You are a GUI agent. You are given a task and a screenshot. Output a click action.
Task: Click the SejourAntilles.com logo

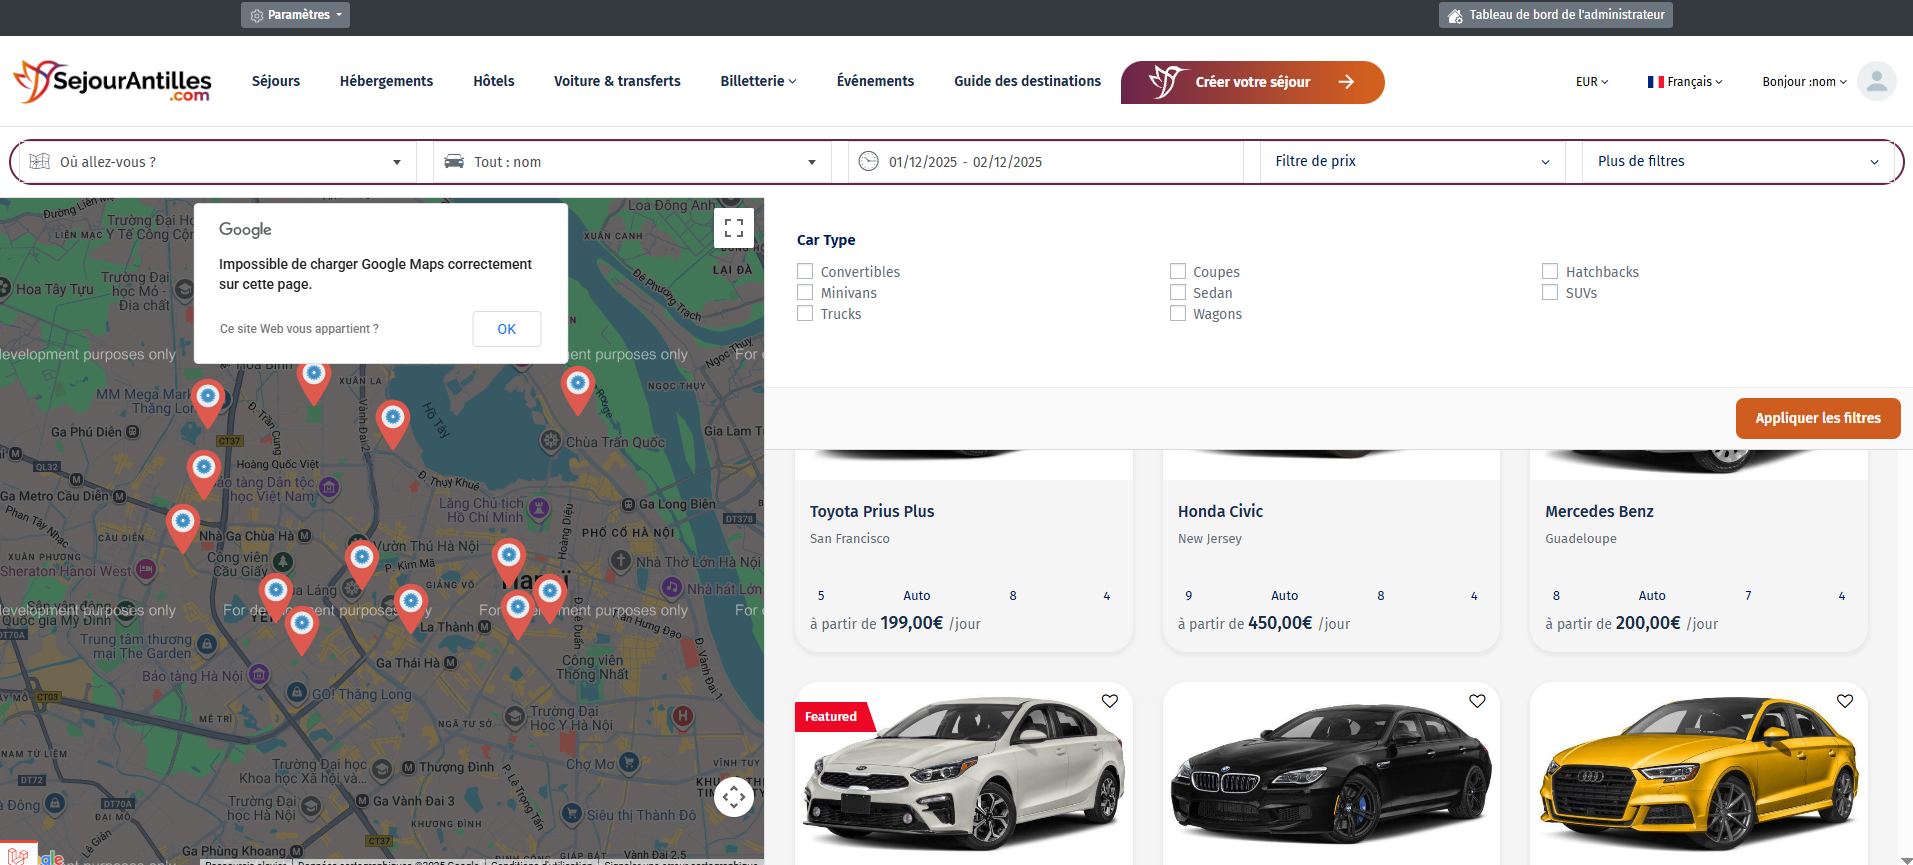tap(112, 82)
